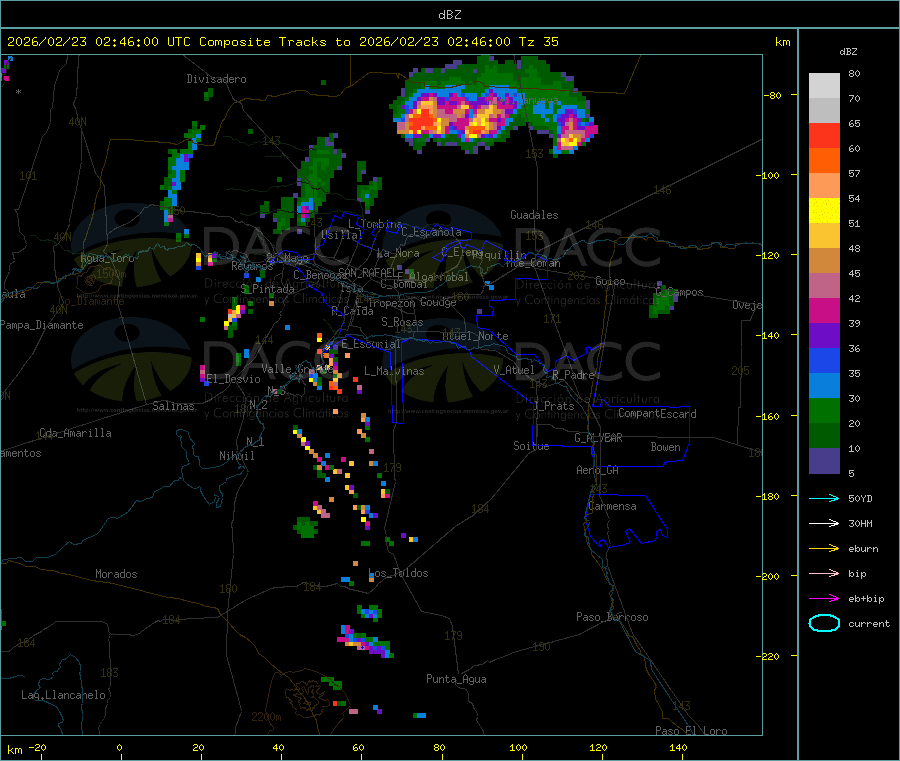This screenshot has width=900, height=761.
Task: Click the 2200m elevation label
Action: pos(266,717)
